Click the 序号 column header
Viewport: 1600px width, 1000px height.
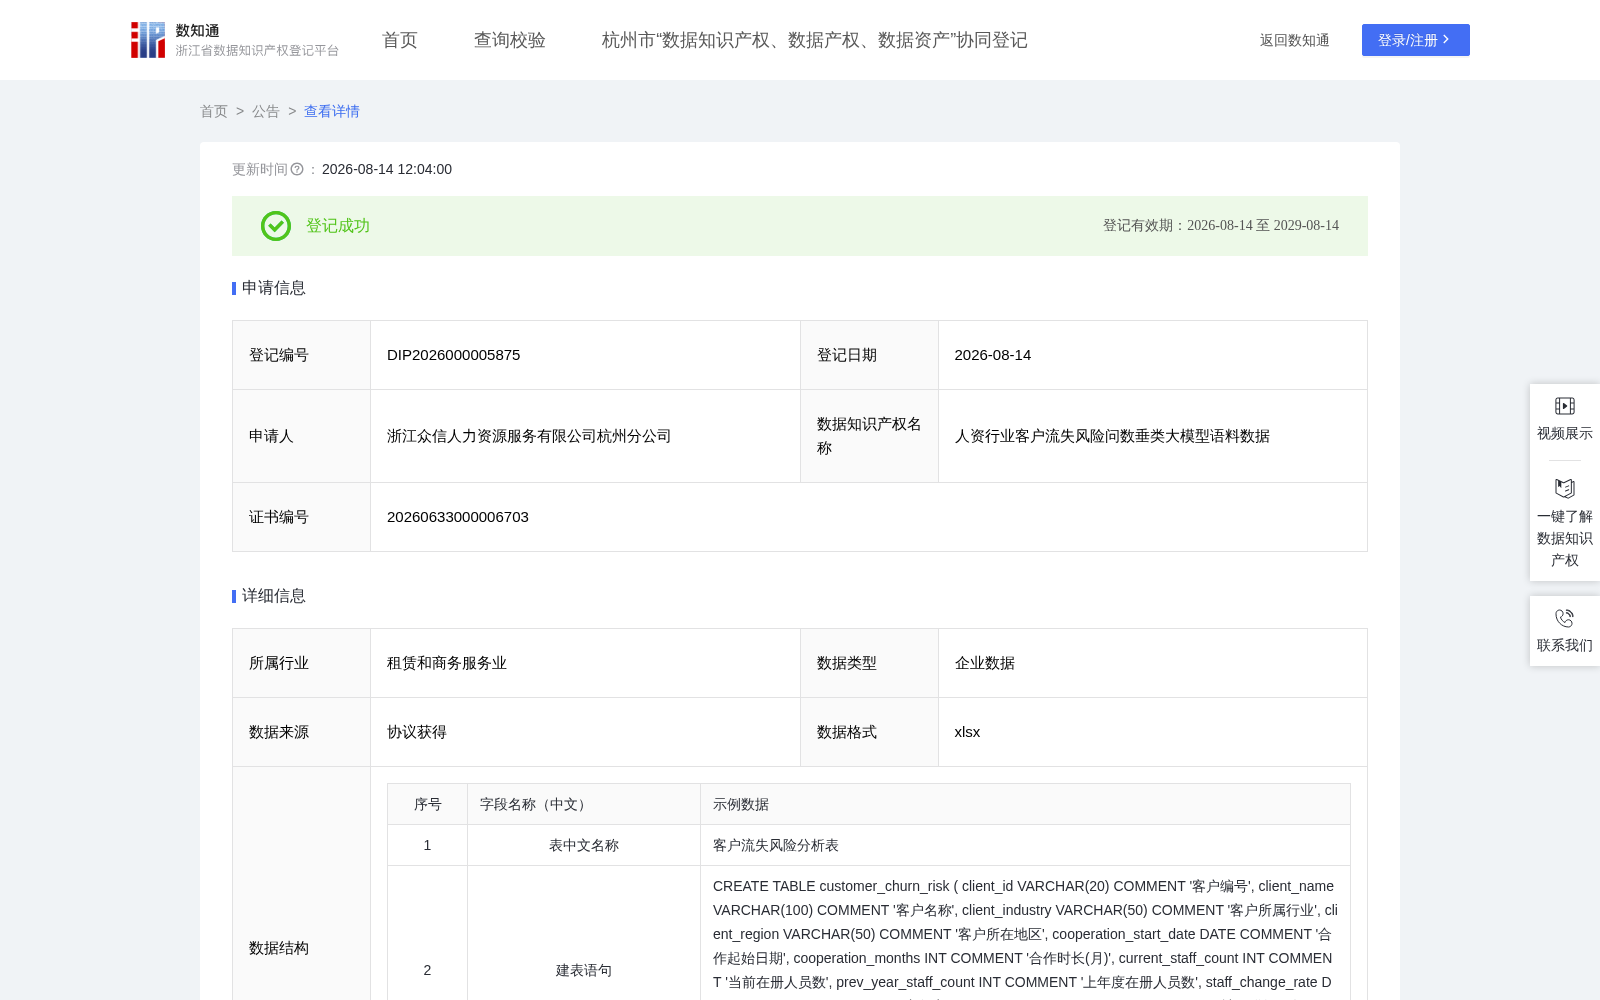click(x=428, y=804)
